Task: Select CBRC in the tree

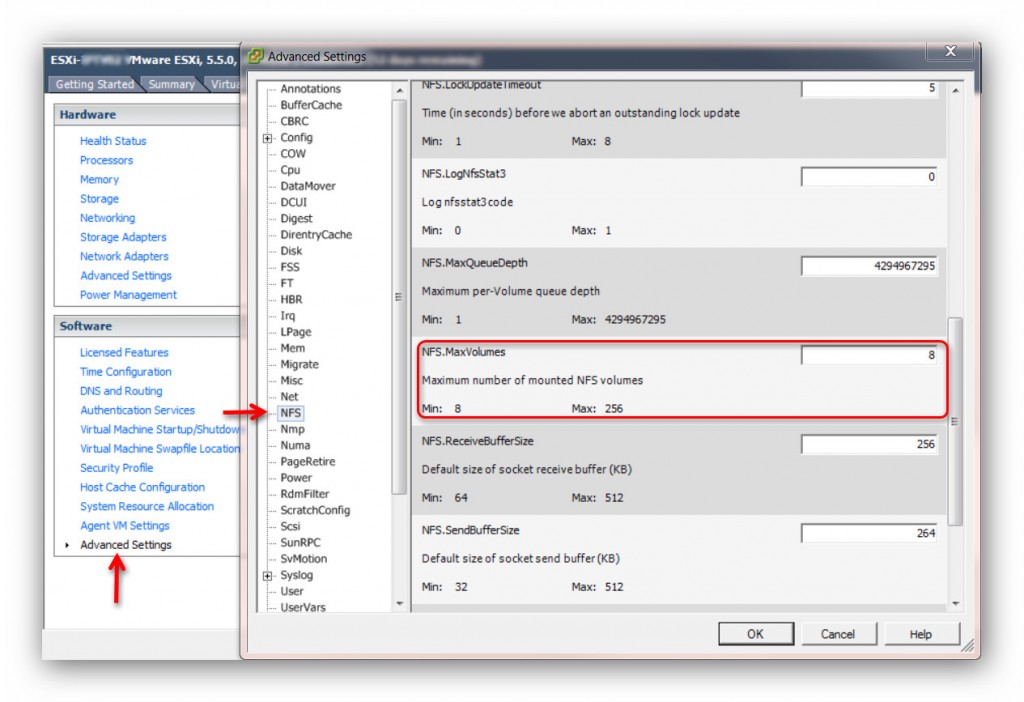Action: coord(295,121)
